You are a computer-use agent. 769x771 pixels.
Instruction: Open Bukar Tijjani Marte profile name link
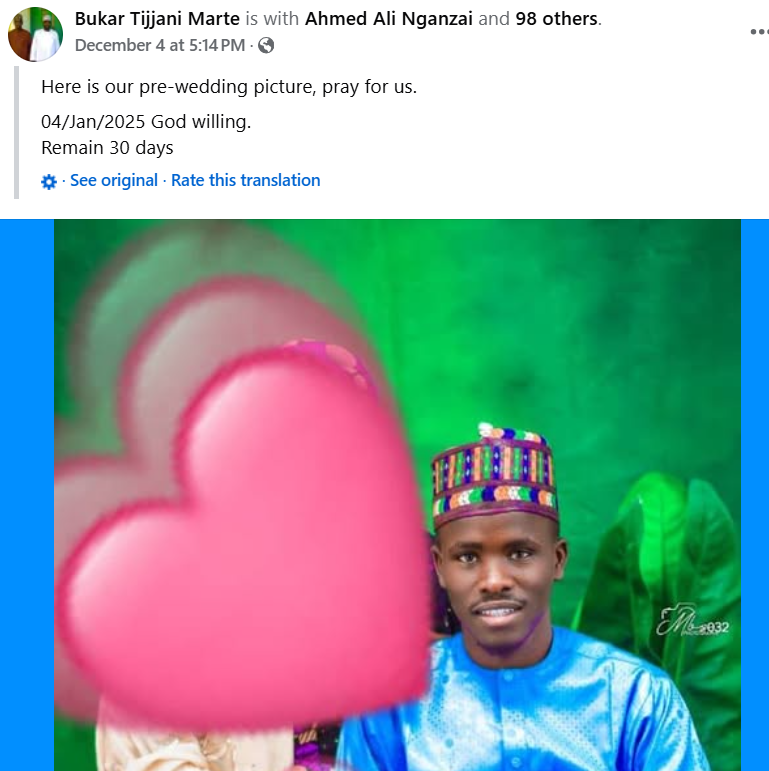pos(157,19)
